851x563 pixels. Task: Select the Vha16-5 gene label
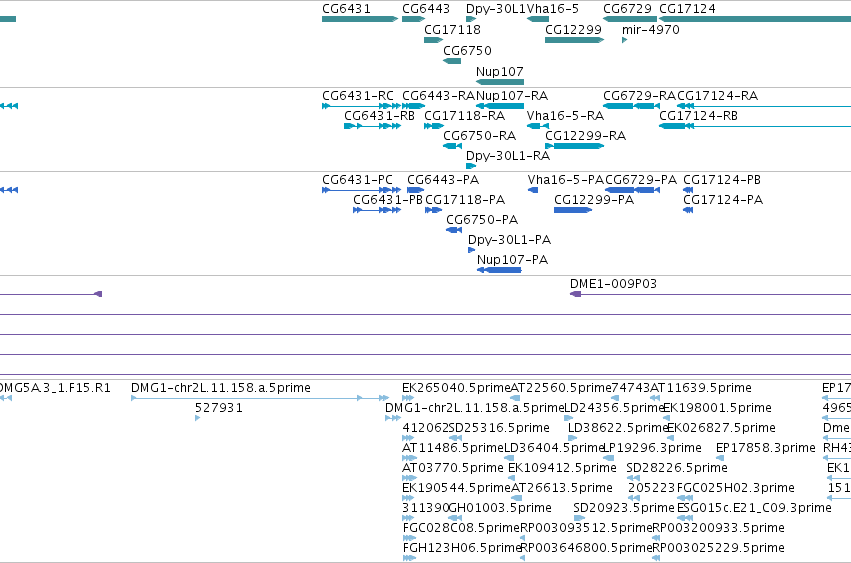coord(552,9)
